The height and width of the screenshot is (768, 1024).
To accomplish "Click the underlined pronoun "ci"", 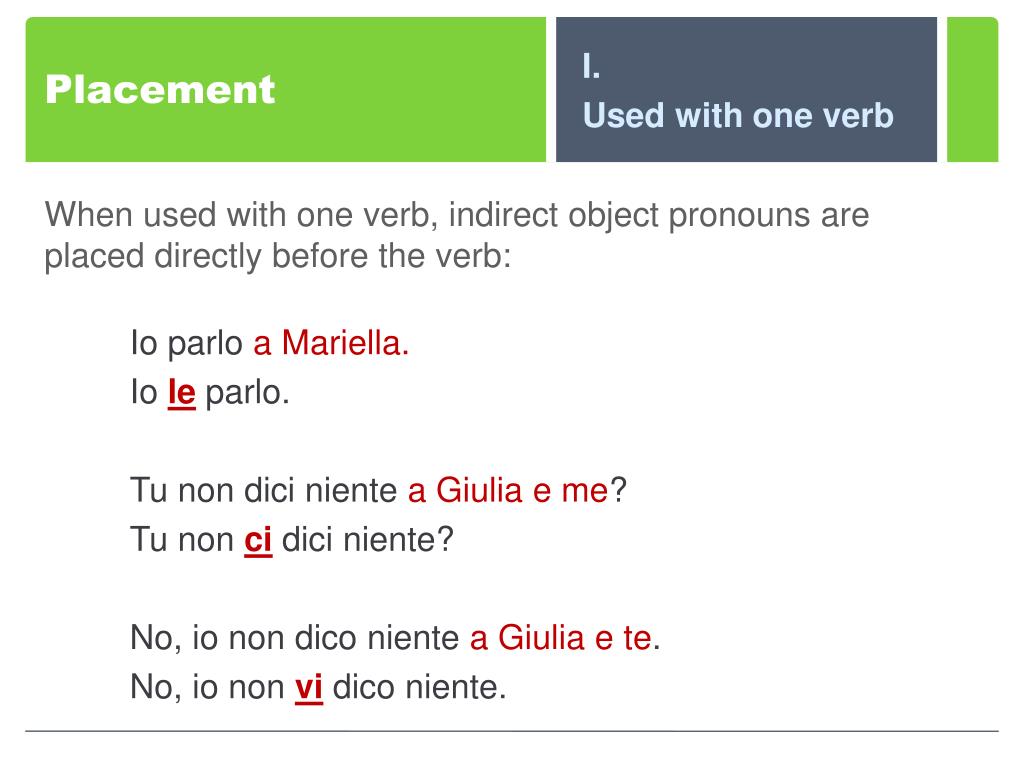I will click(x=258, y=540).
